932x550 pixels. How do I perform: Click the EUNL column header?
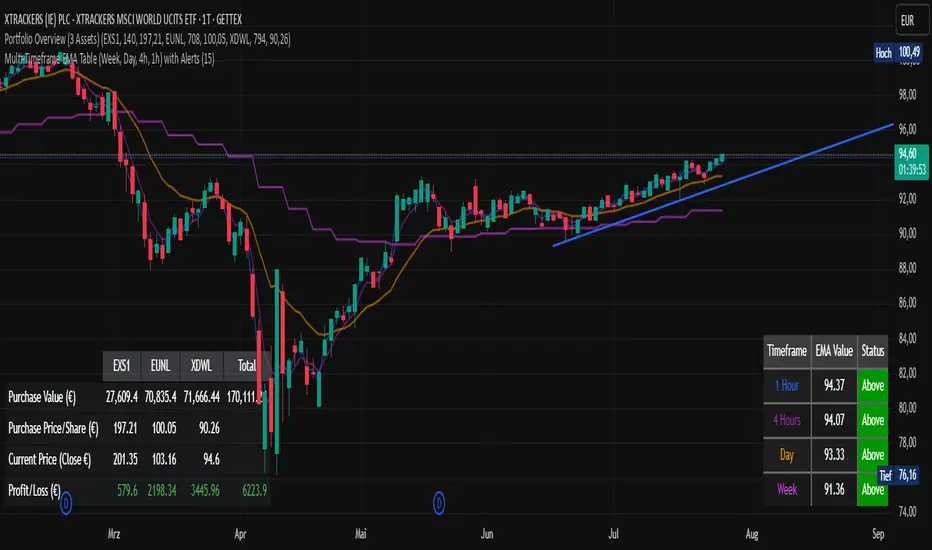(x=160, y=366)
